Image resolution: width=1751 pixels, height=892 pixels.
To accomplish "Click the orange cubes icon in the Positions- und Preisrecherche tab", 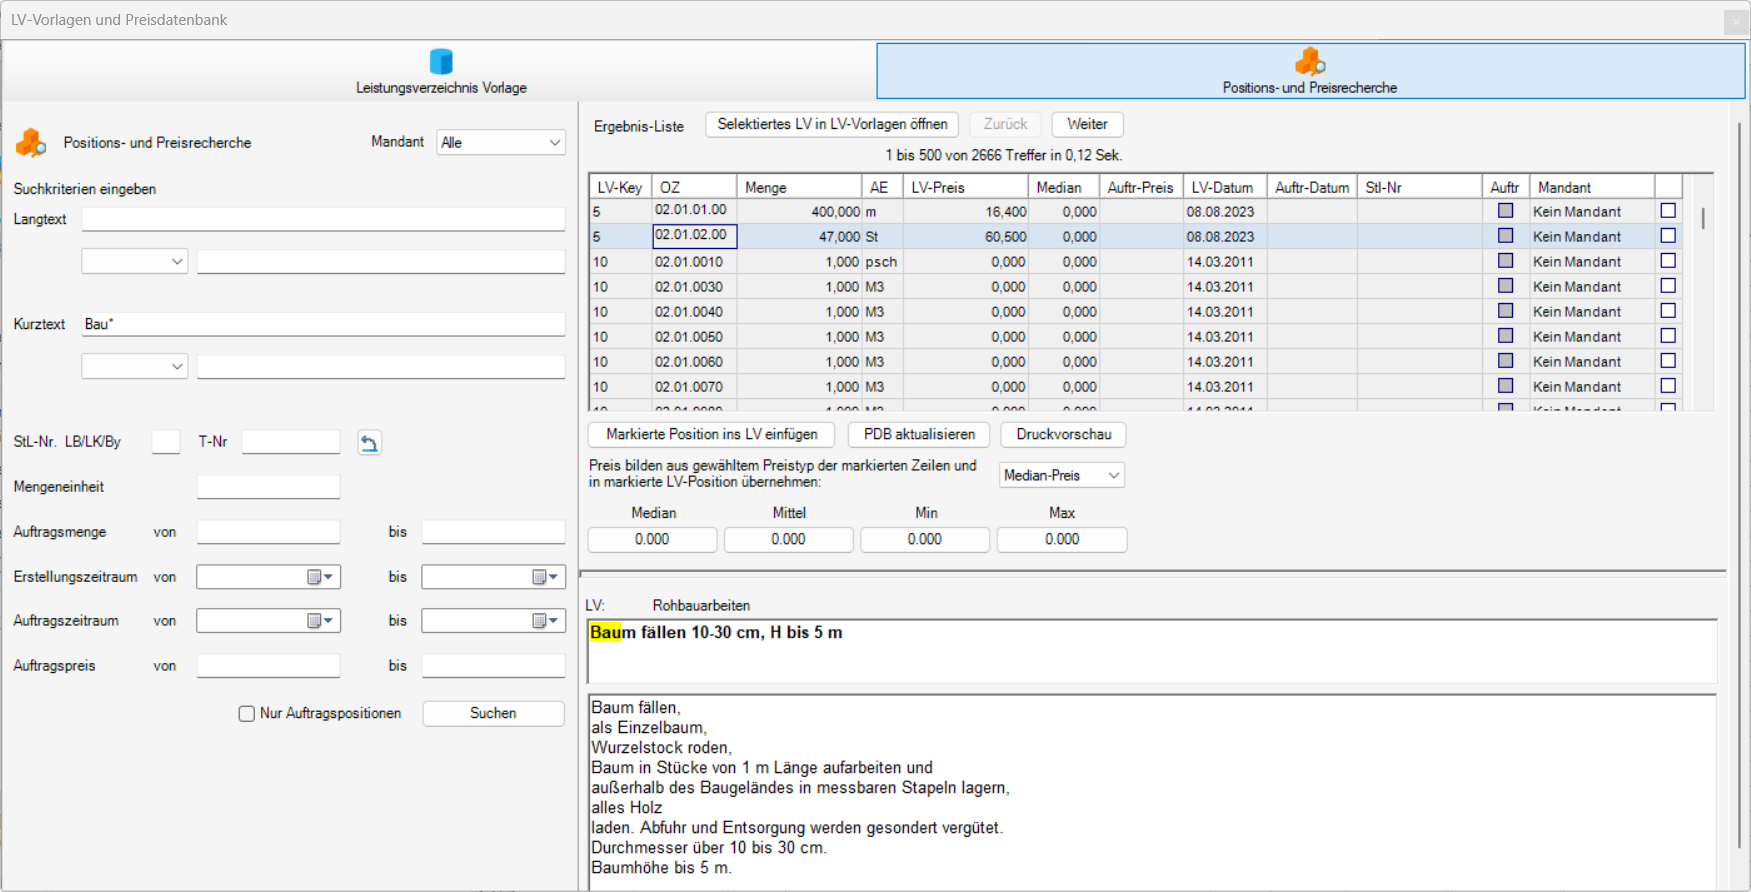I will pos(1310,62).
